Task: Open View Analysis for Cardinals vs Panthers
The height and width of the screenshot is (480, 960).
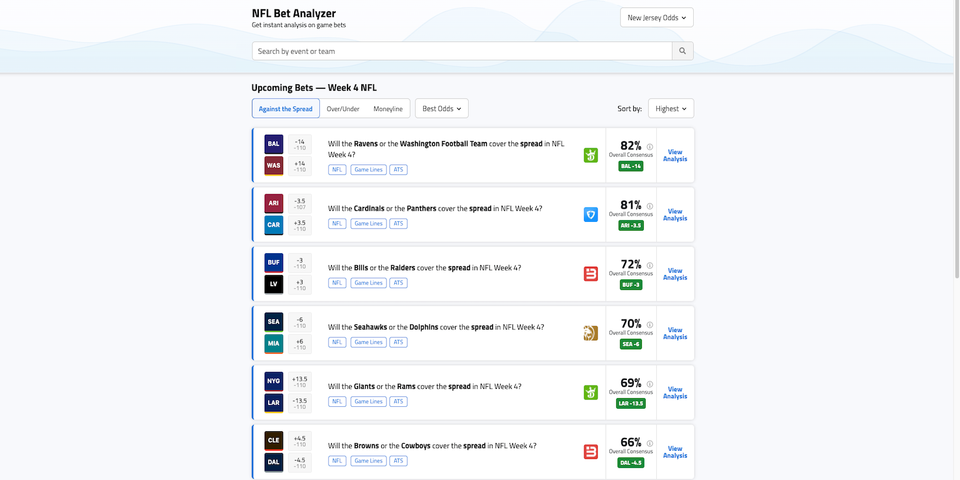Action: [x=675, y=214]
